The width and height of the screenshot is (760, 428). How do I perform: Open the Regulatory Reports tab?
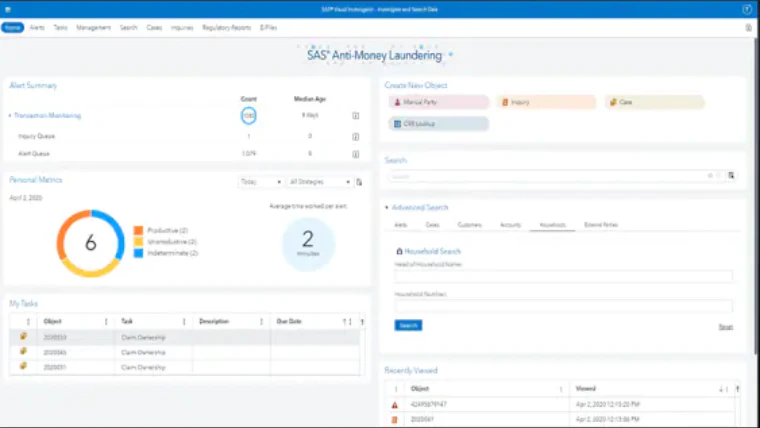226,28
